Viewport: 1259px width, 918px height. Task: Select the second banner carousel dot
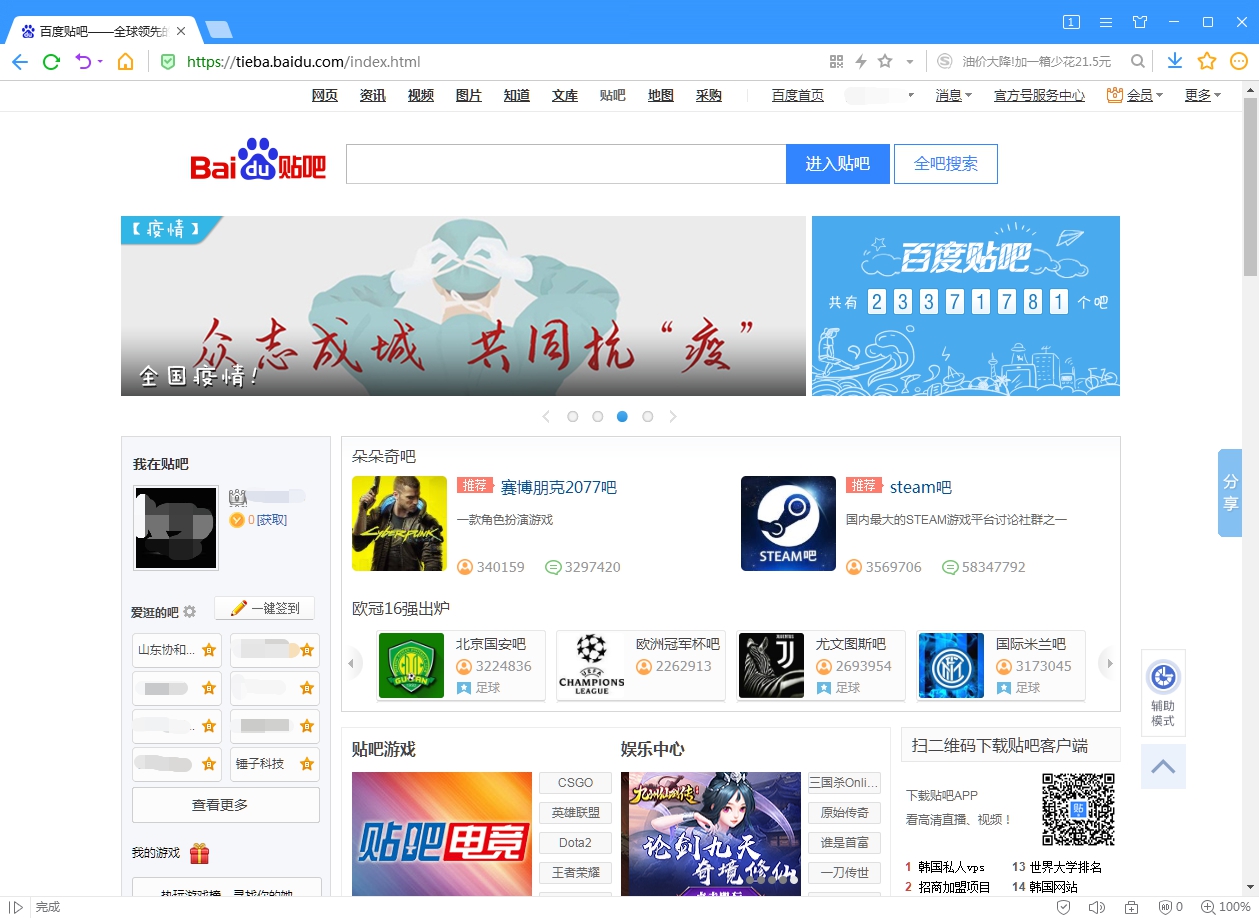click(598, 416)
